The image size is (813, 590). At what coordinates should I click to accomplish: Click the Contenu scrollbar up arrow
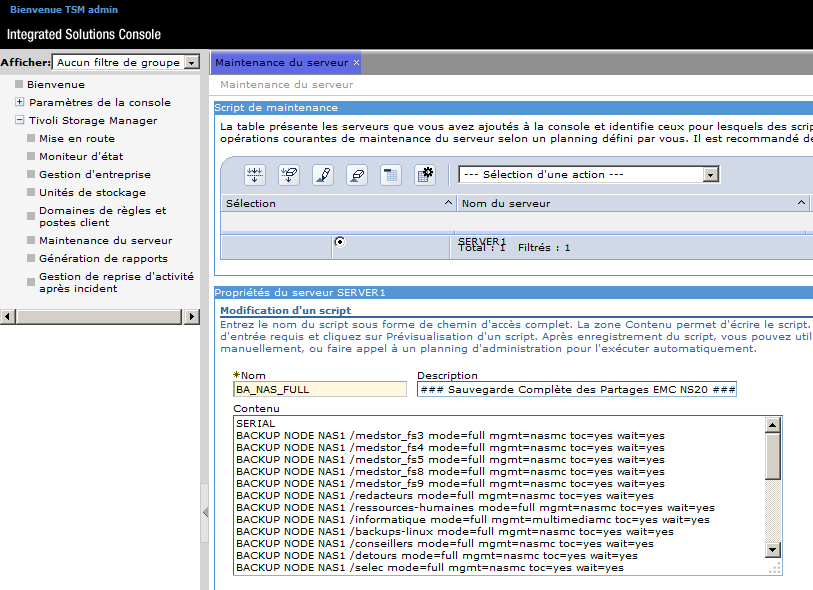(x=773, y=425)
